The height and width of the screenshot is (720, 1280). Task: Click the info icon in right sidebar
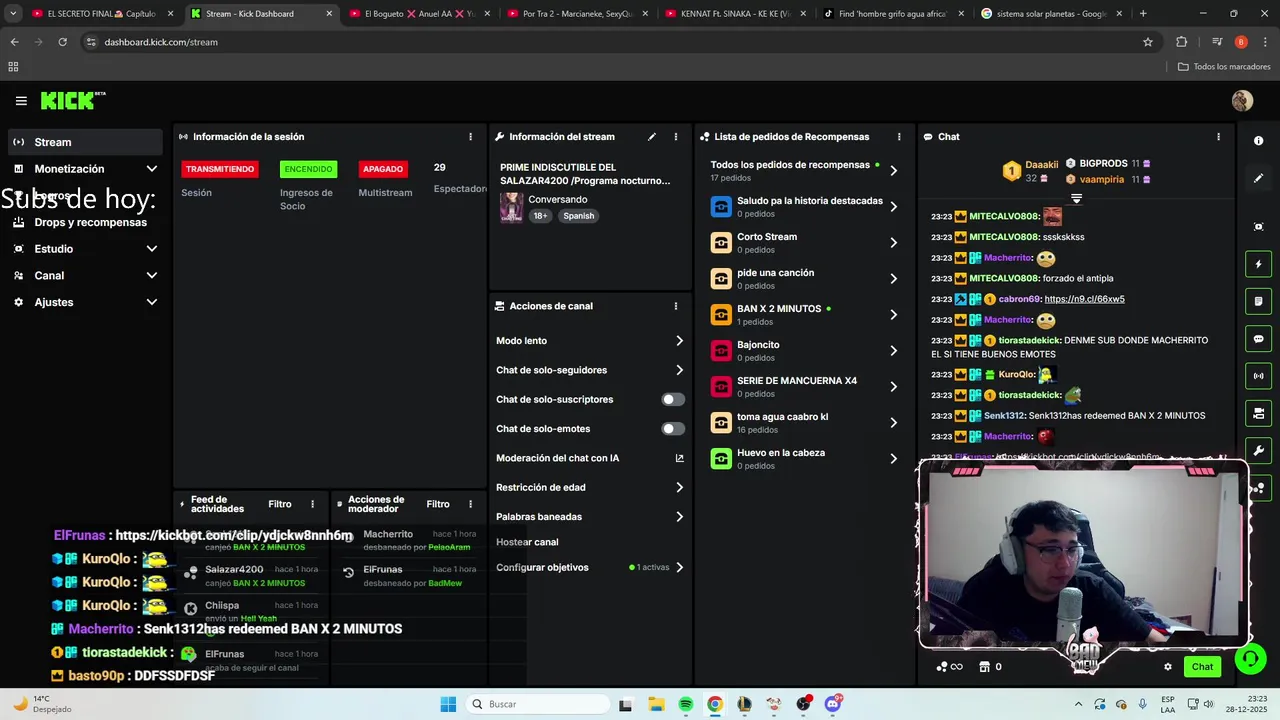click(1258, 141)
